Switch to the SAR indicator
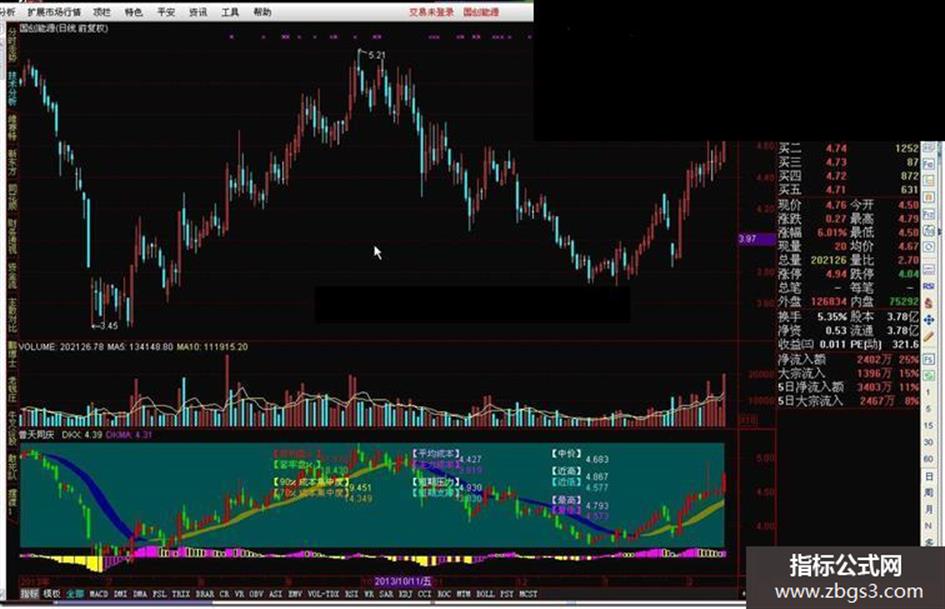945x609 pixels. tap(386, 594)
